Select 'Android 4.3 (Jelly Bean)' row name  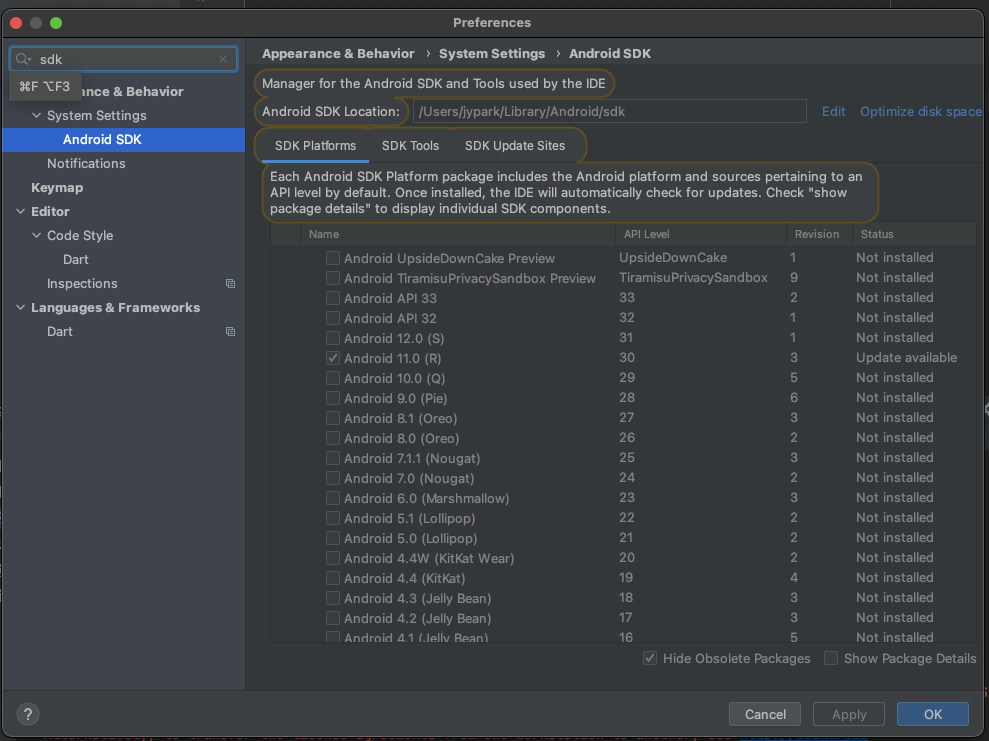(418, 598)
